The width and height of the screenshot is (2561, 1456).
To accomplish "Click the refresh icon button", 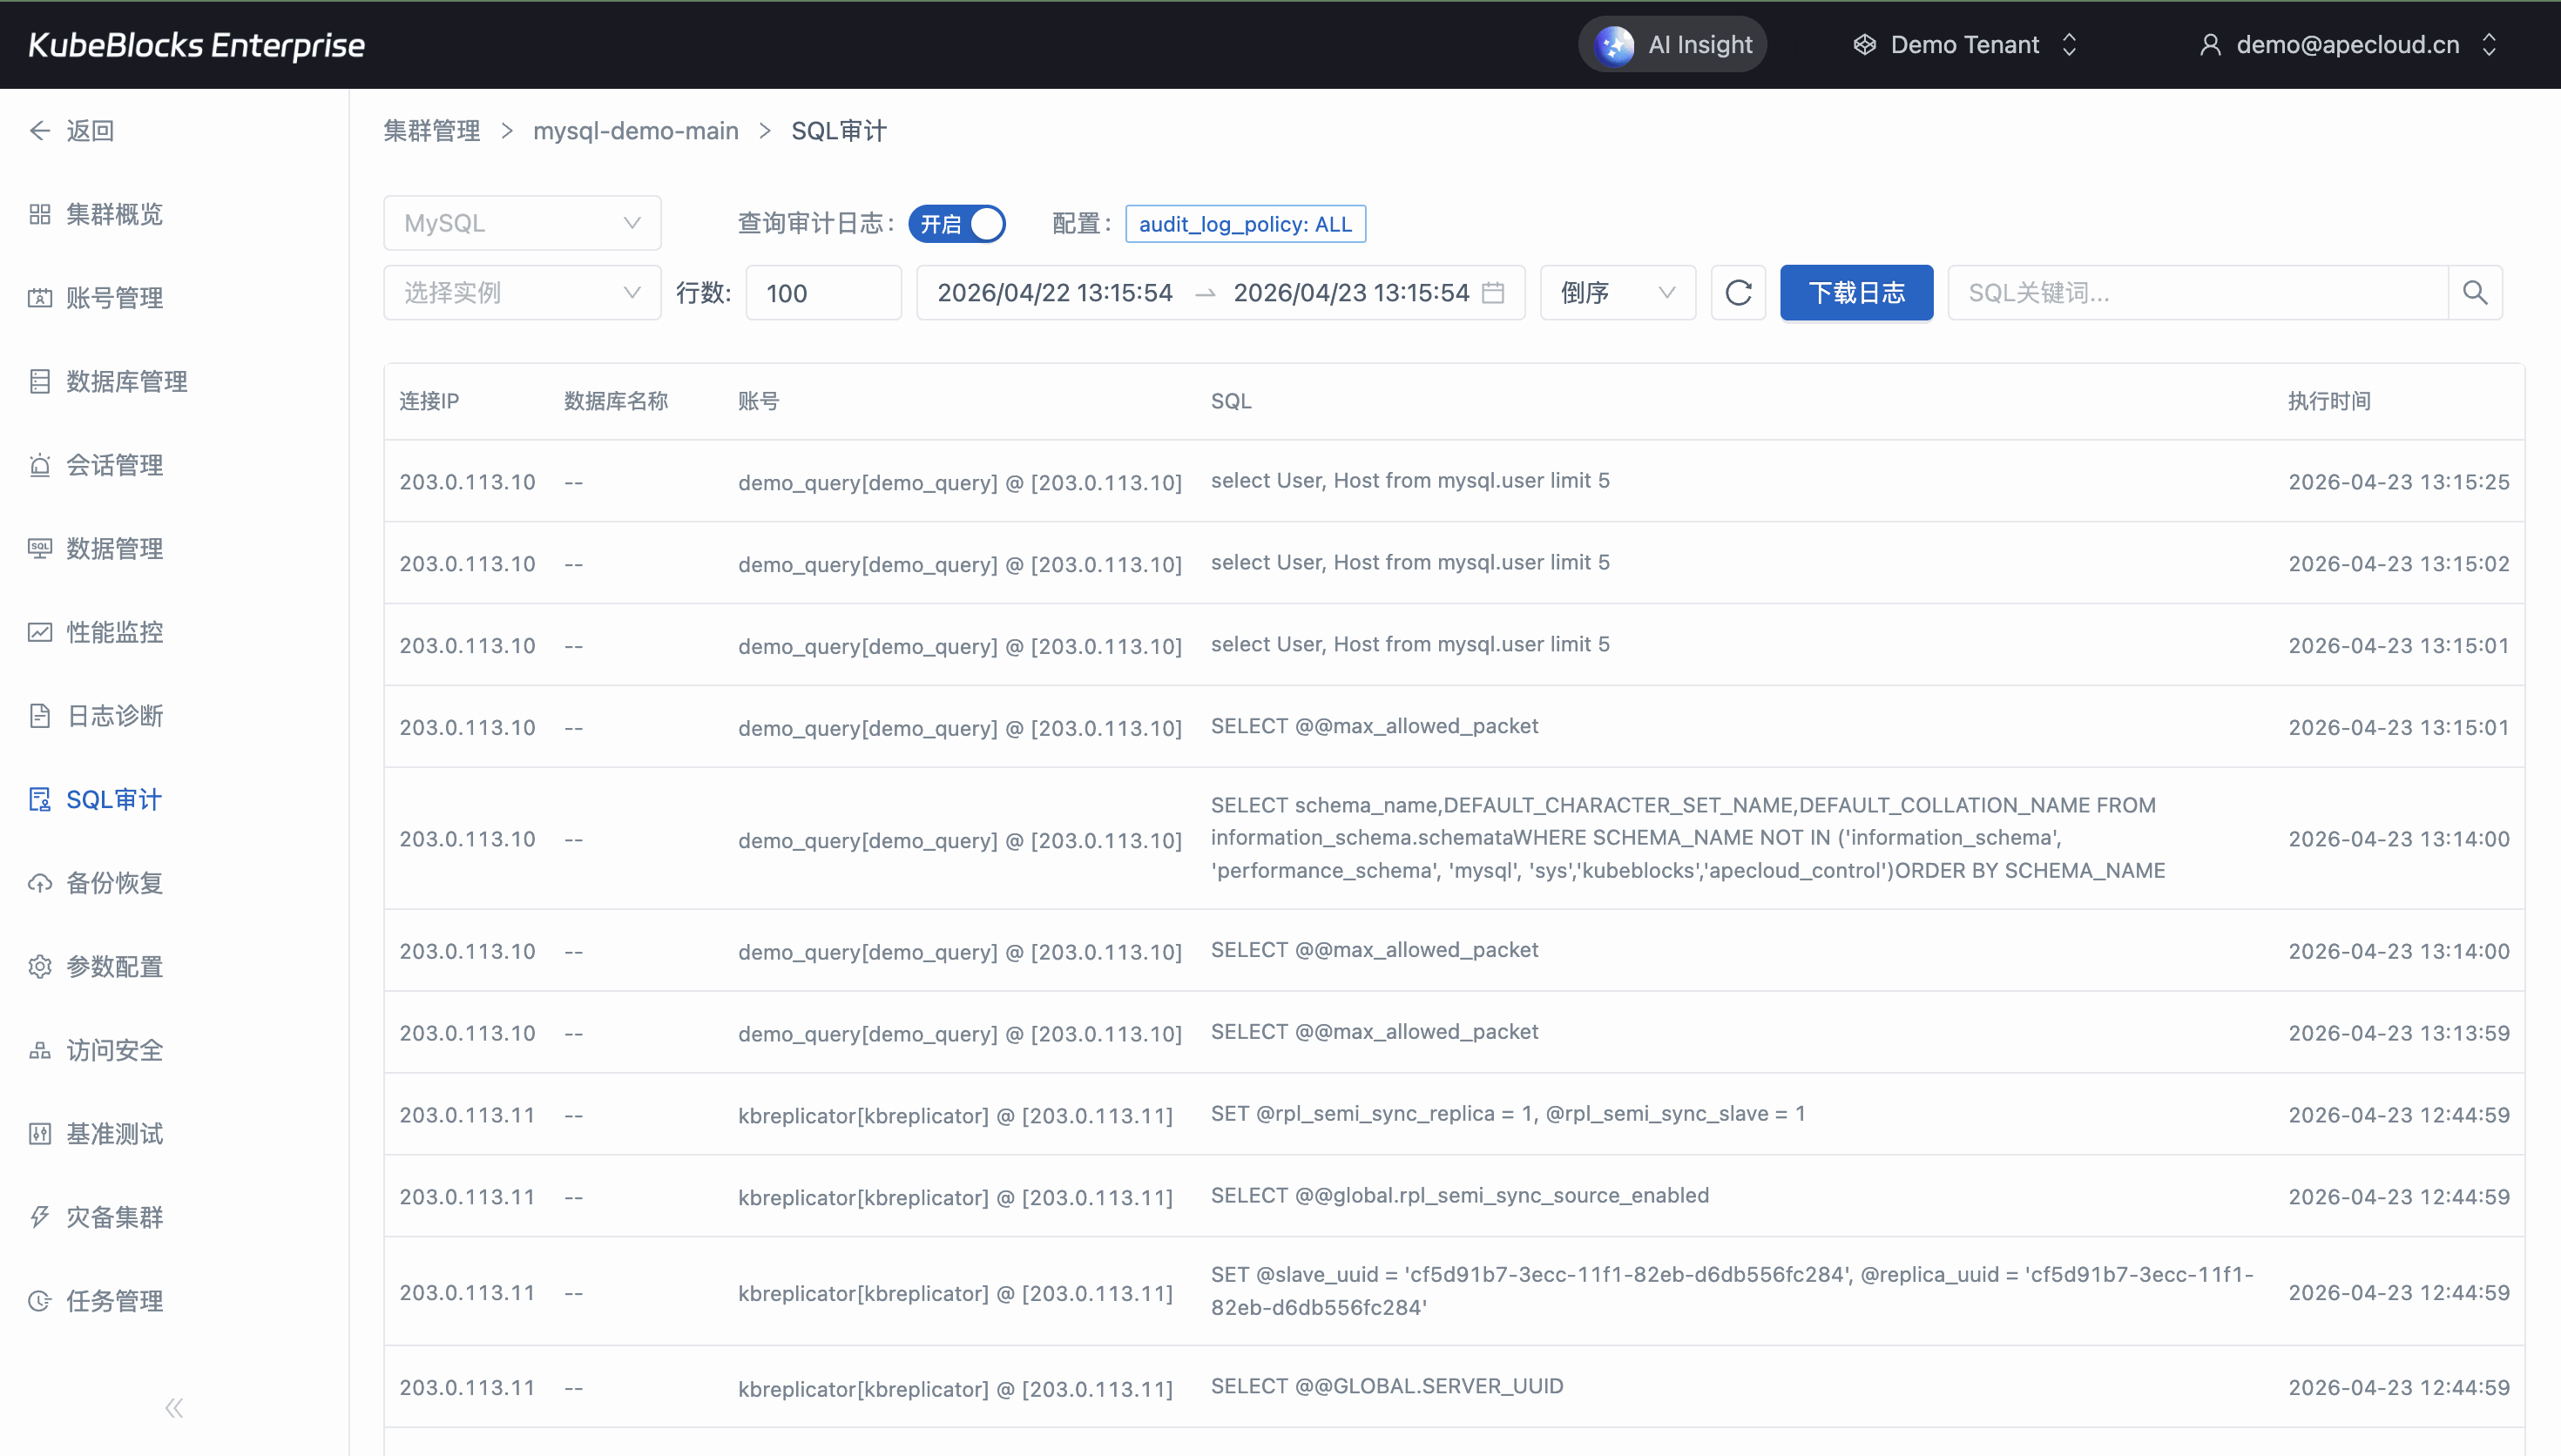I will pos(1738,293).
